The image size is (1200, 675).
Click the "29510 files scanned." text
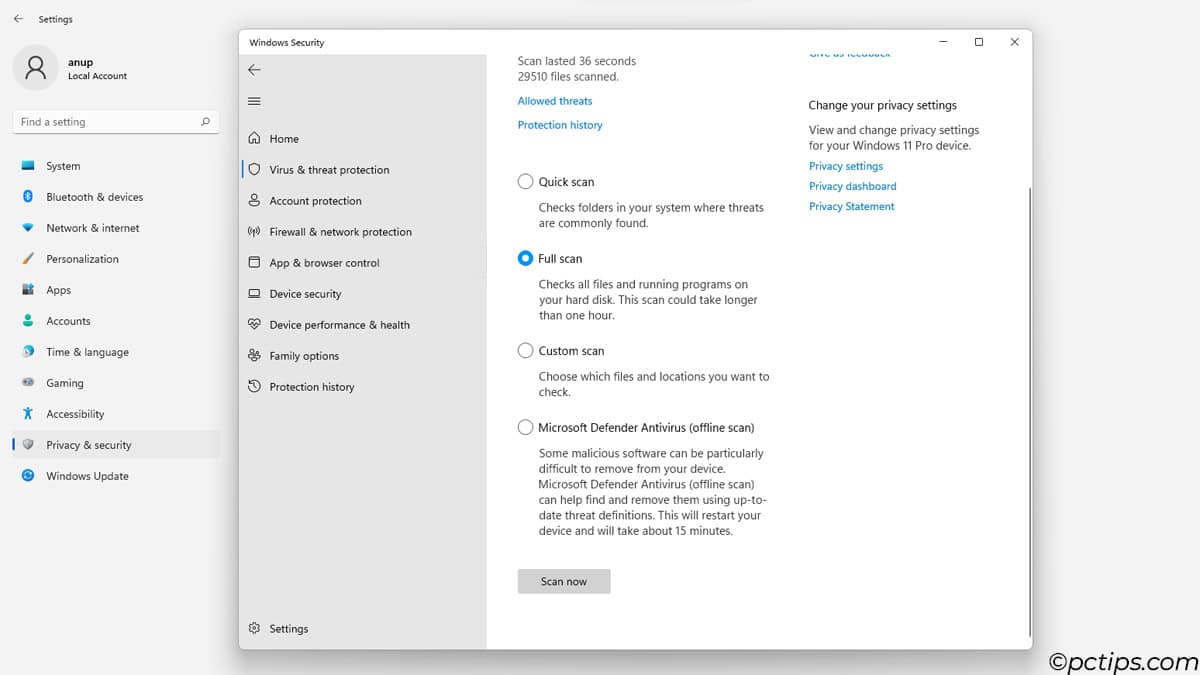tap(568, 77)
